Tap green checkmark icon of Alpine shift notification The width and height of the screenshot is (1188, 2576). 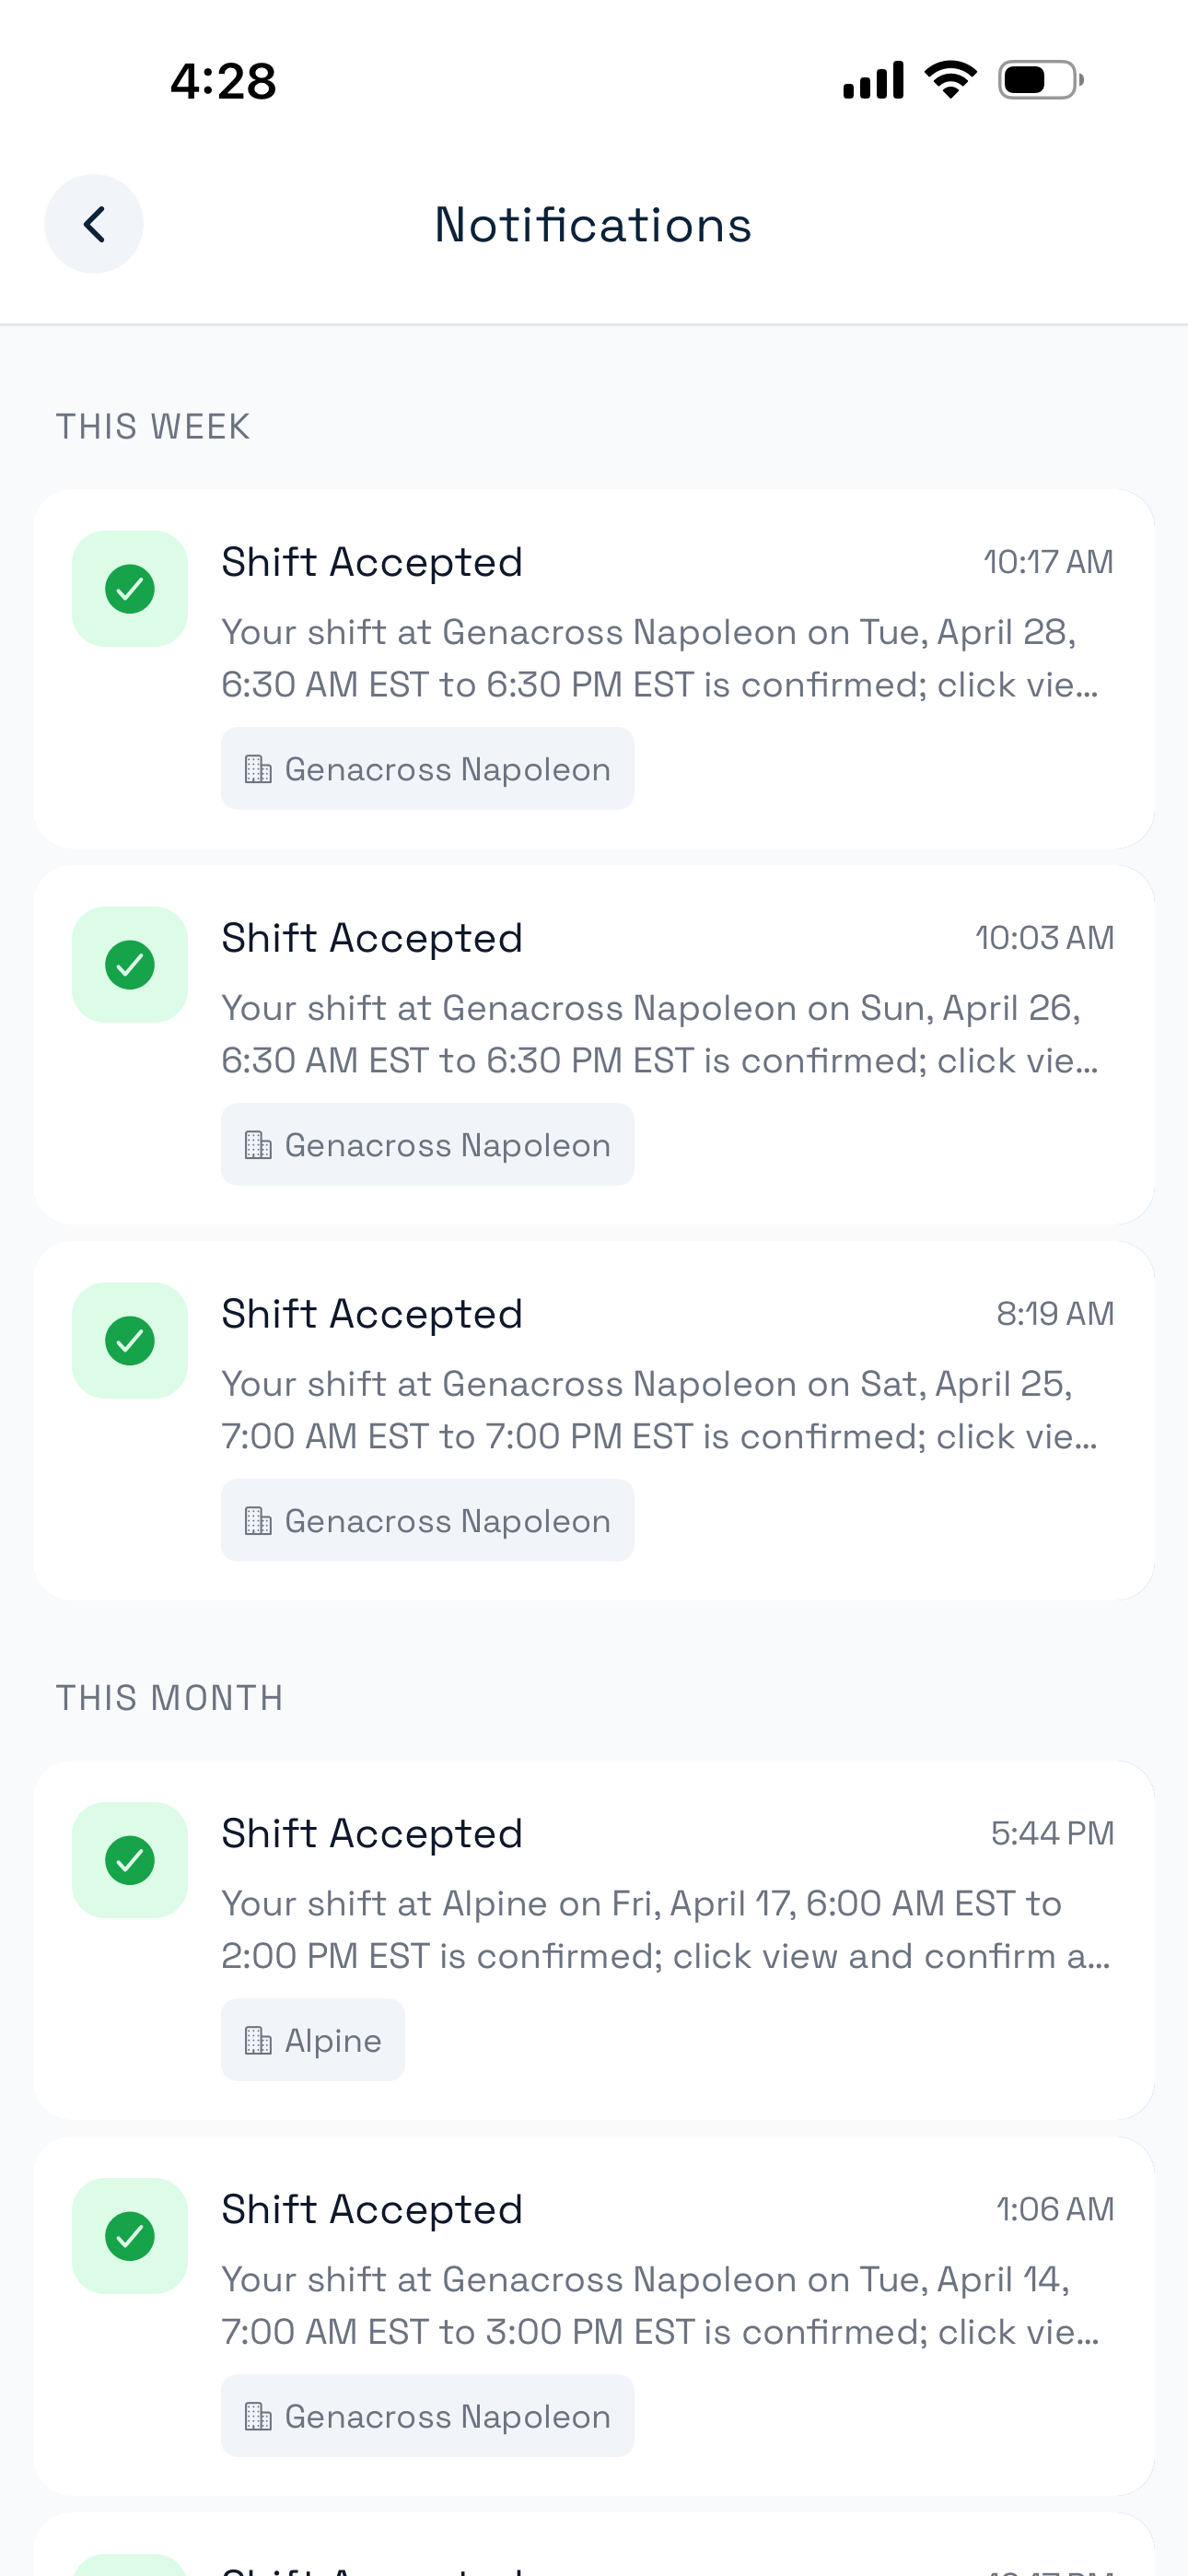click(130, 1861)
